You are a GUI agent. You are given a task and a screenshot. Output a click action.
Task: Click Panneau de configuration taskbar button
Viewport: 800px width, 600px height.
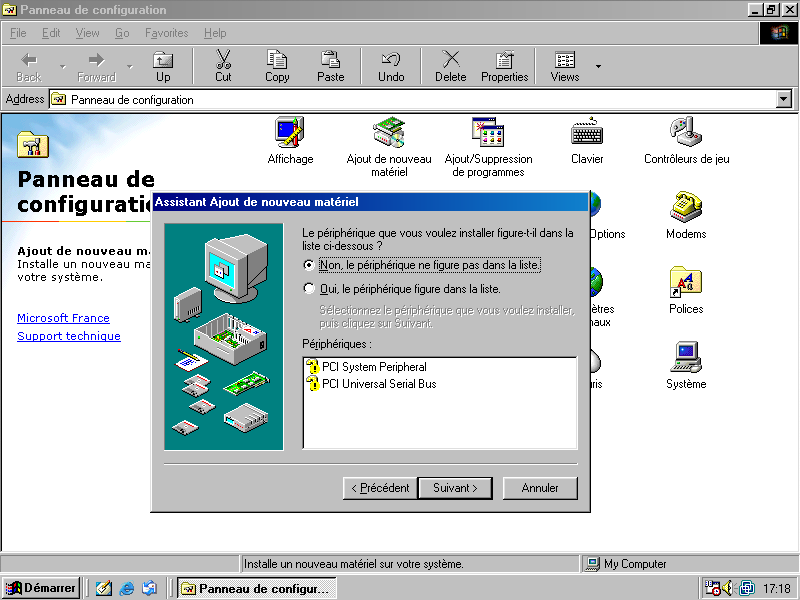257,588
